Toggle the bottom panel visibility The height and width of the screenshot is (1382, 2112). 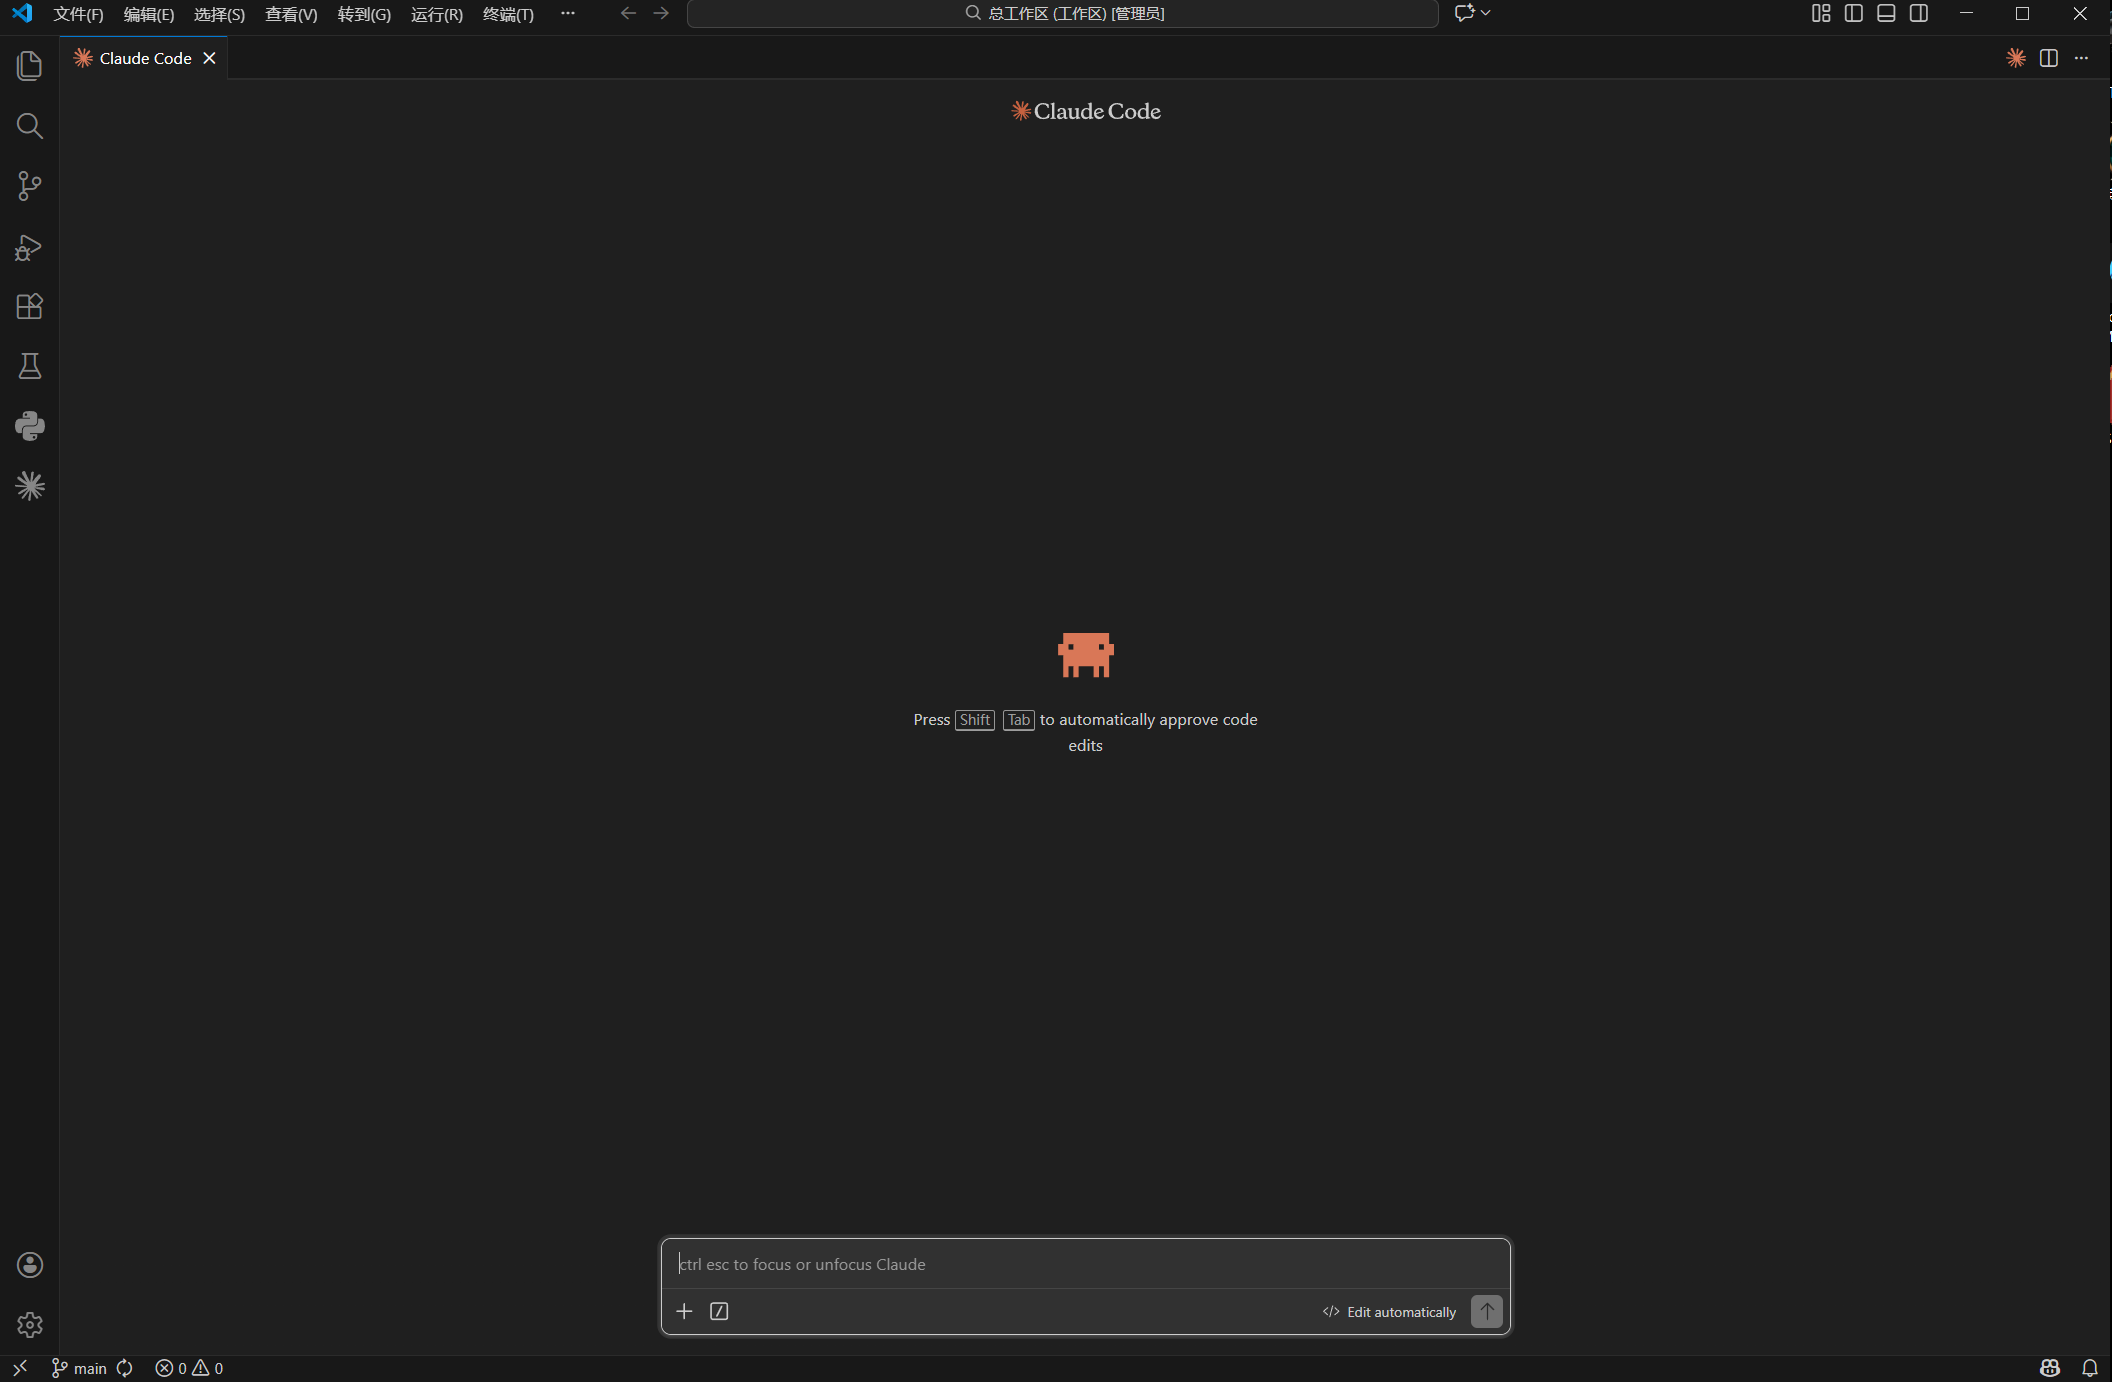click(x=1886, y=13)
